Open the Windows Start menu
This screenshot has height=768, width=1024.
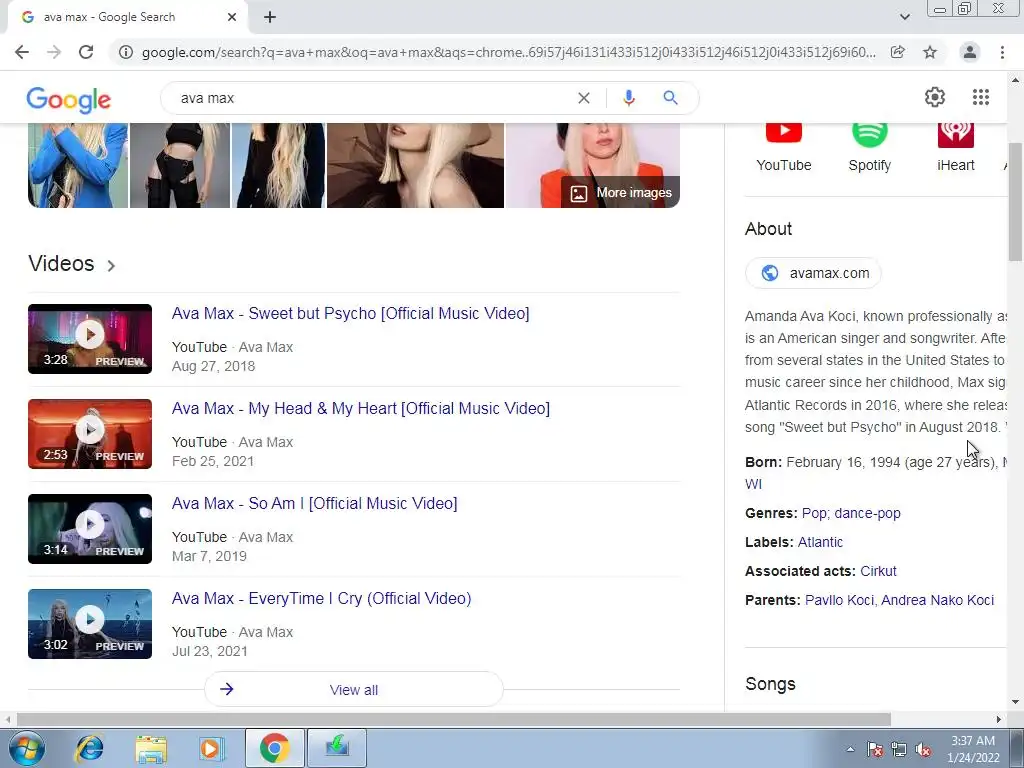(x=26, y=748)
